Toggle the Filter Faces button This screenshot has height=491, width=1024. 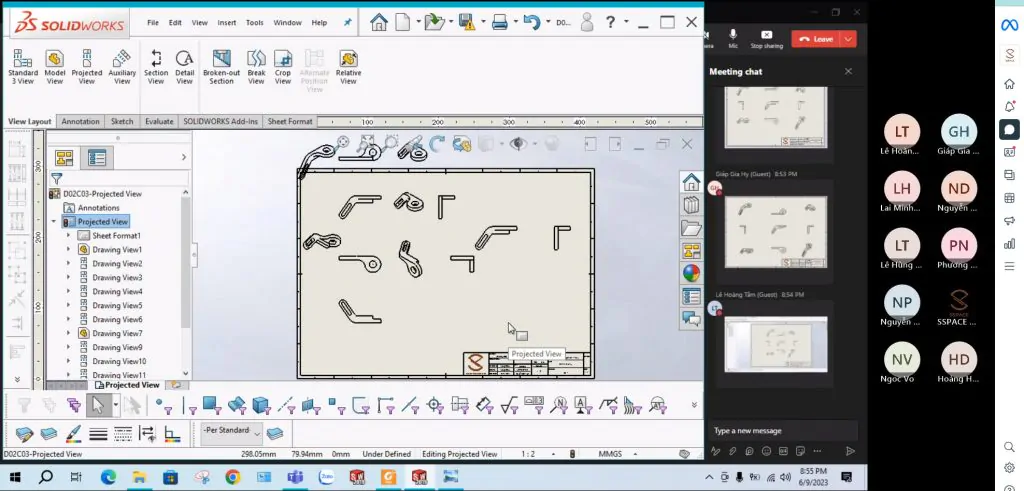pyautogui.click(x=212, y=405)
